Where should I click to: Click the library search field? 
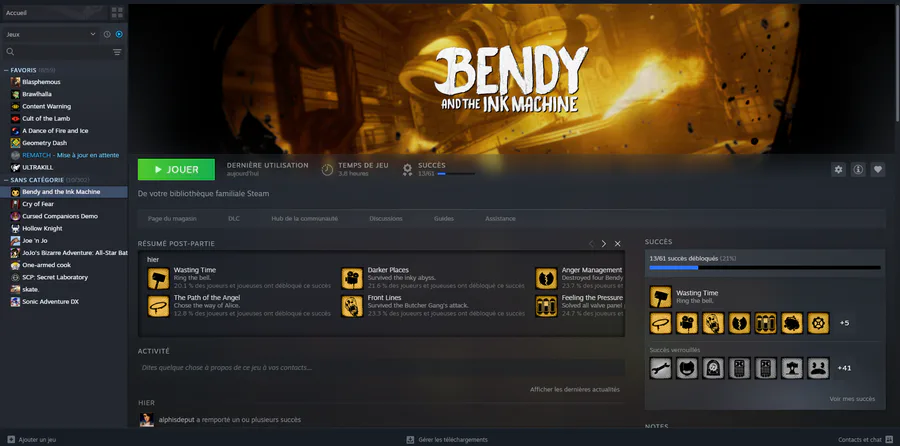tap(56, 52)
